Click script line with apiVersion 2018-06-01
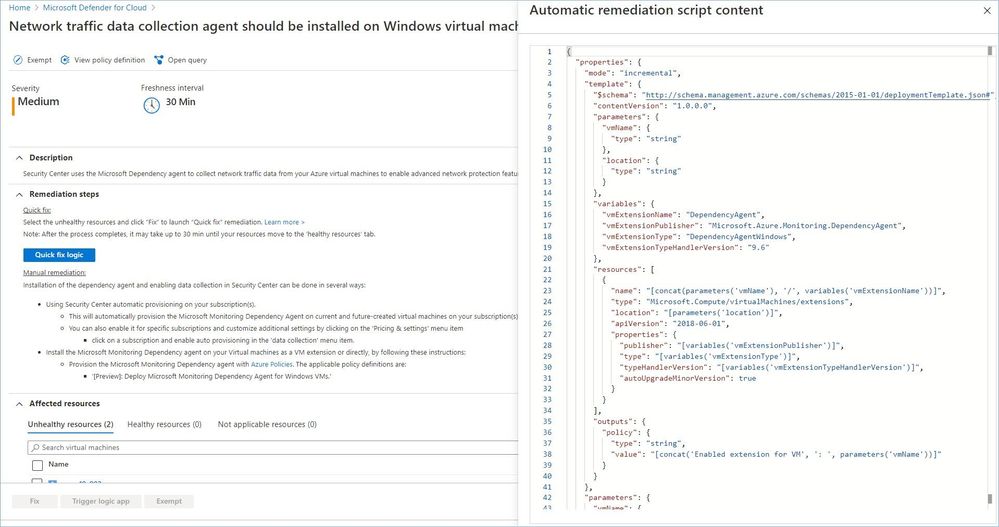999x527 pixels. pyautogui.click(x=670, y=324)
